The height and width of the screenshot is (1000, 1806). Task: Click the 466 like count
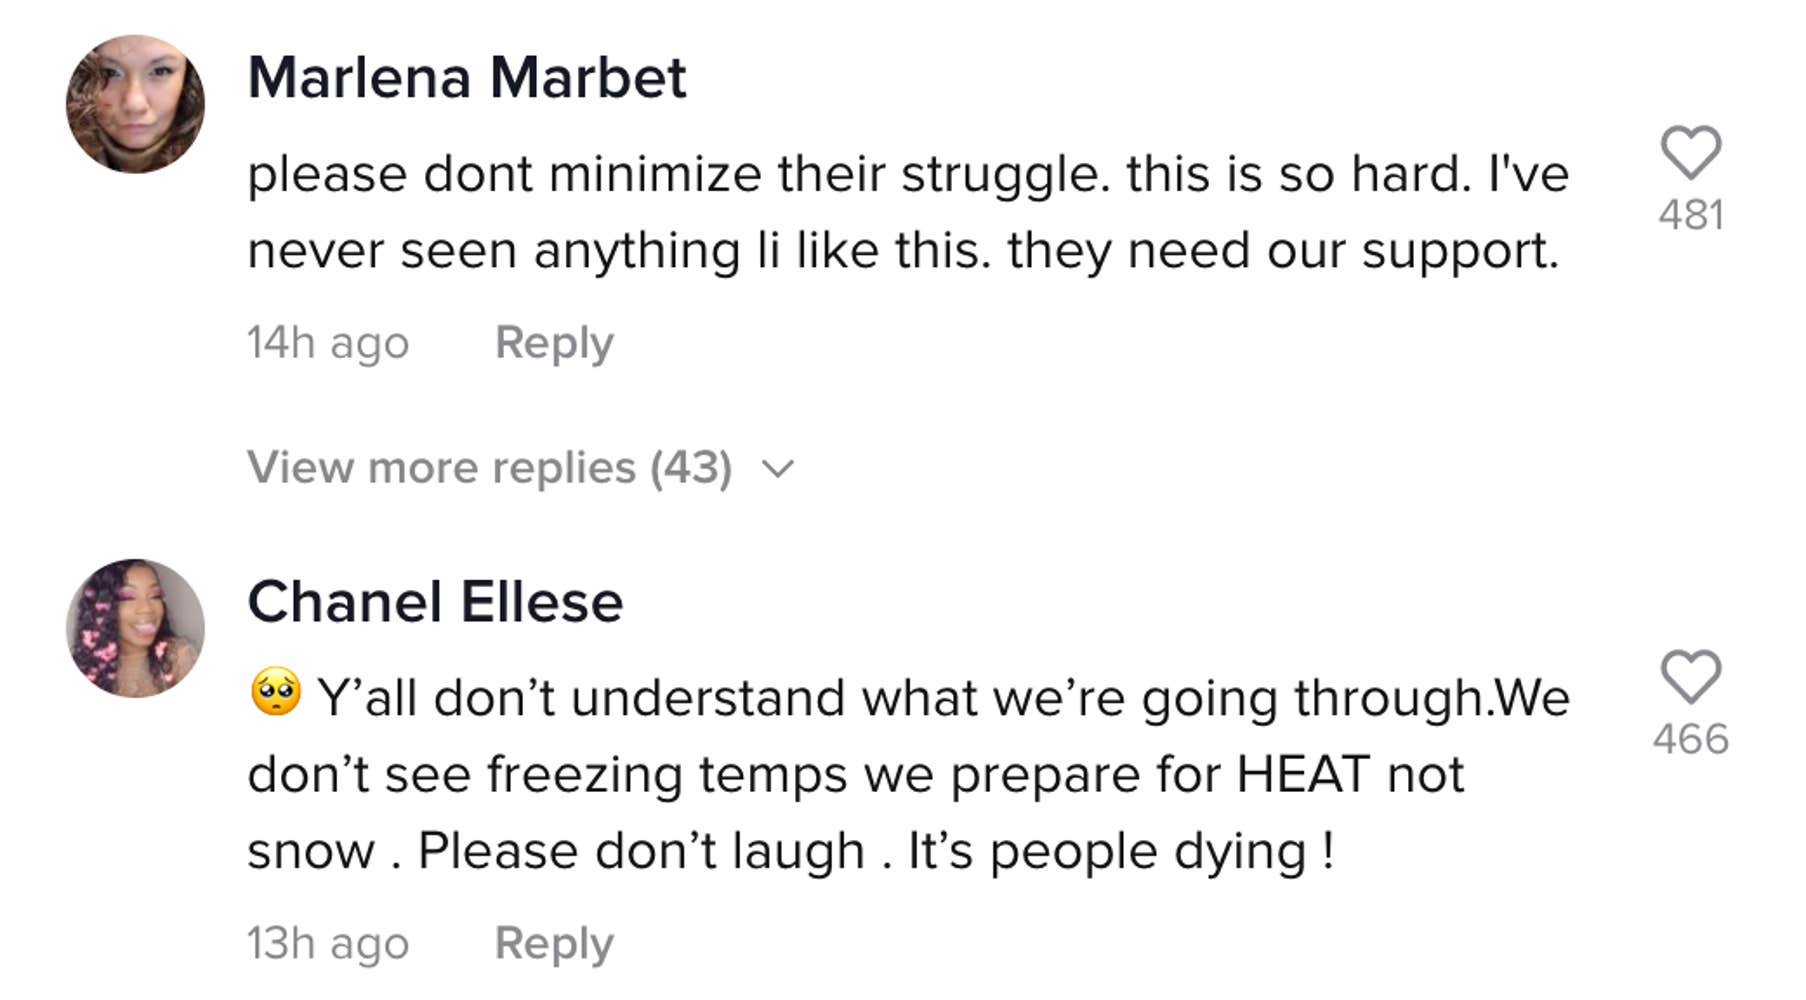1690,739
